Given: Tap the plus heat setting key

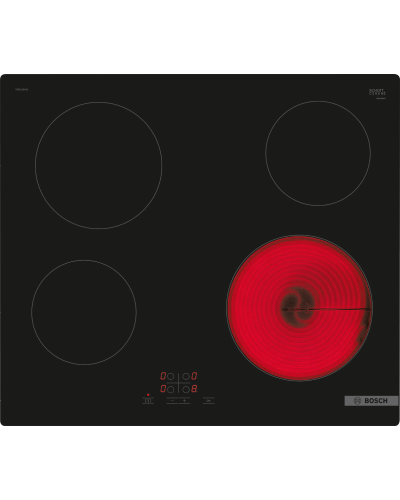Looking at the screenshot, I should (x=184, y=401).
